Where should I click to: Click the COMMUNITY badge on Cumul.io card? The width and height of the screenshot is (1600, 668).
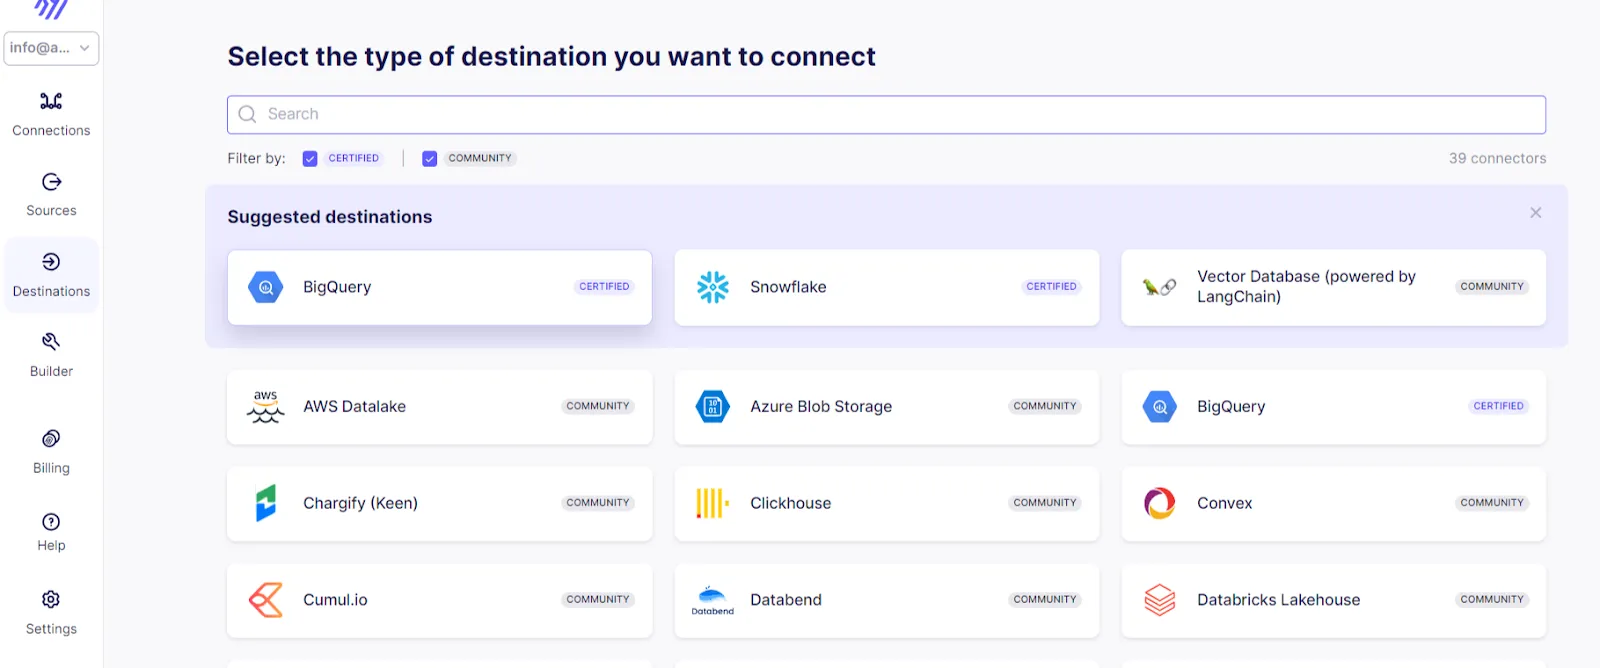pos(598,600)
